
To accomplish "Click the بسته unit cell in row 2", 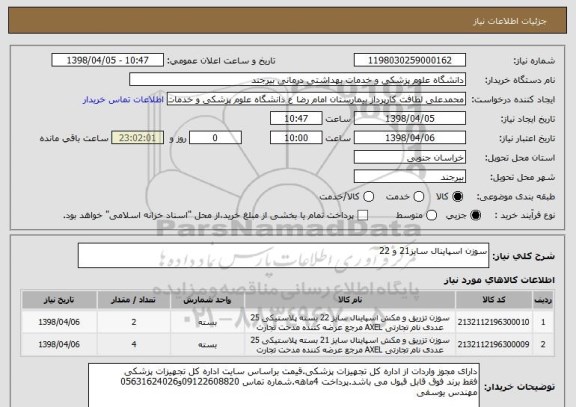I will [208, 345].
